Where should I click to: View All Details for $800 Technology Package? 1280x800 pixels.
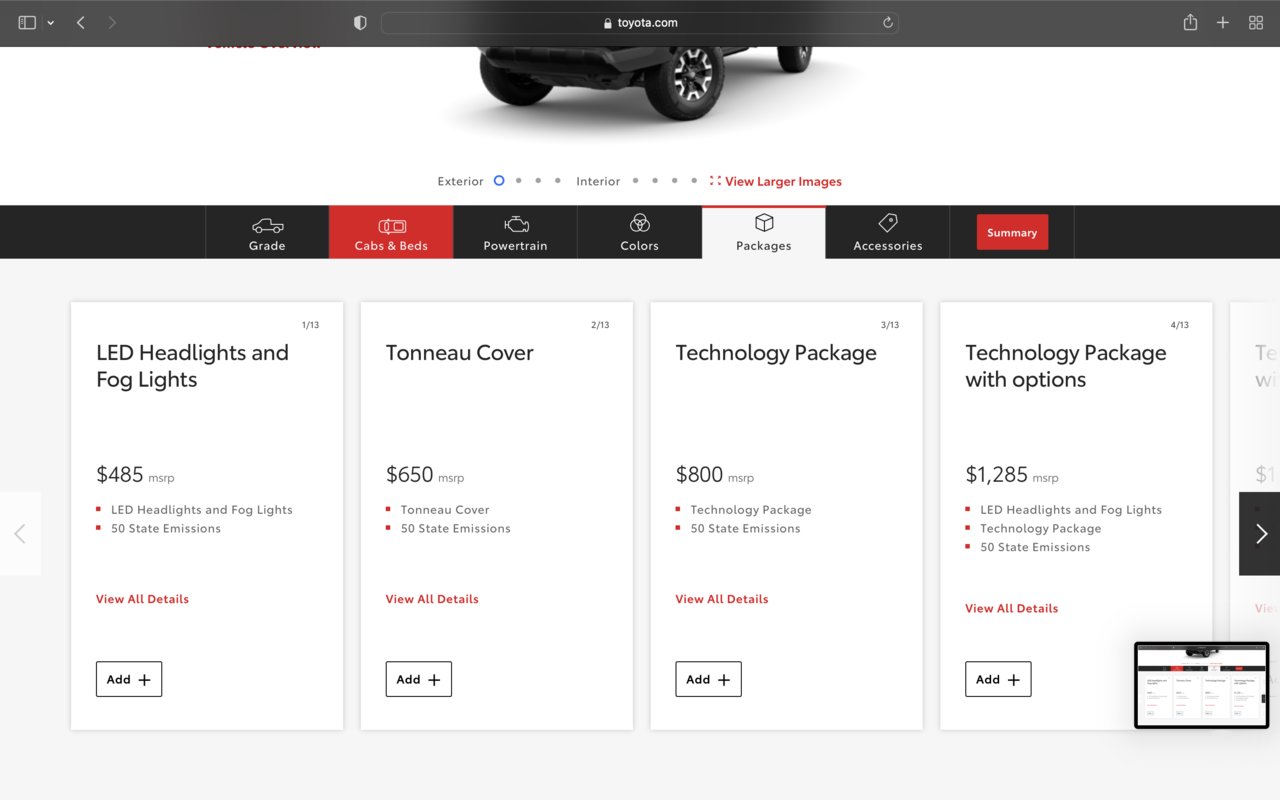coord(722,599)
